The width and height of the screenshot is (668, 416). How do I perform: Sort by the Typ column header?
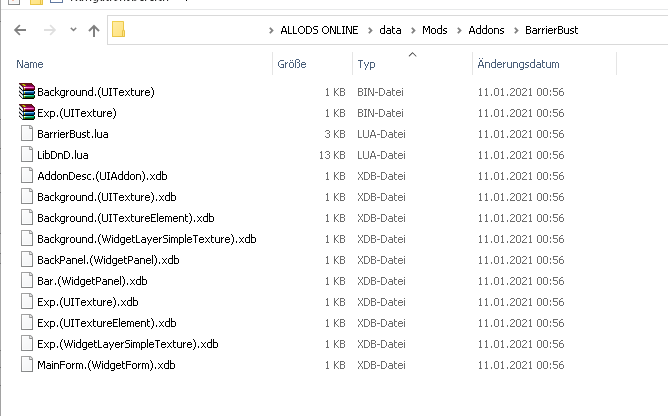[x=366, y=64]
